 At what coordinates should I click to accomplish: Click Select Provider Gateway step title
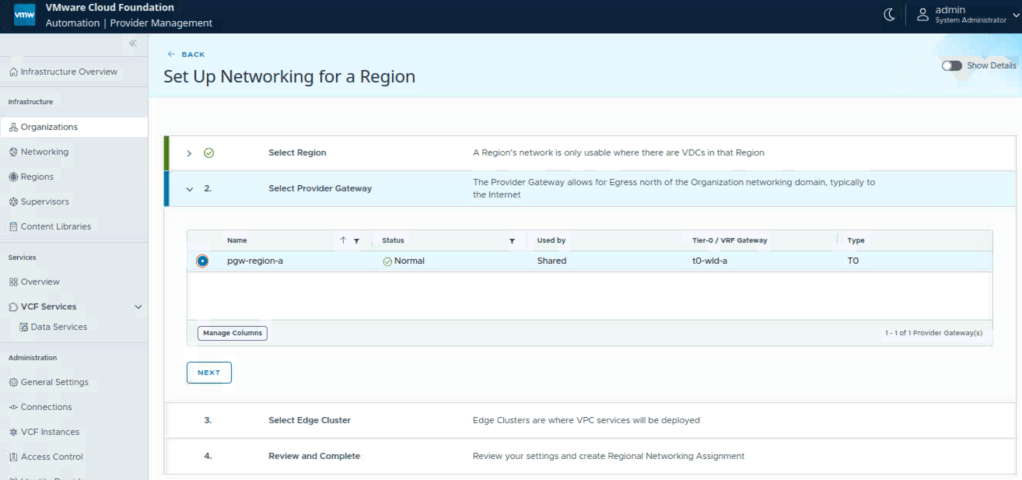(320, 188)
